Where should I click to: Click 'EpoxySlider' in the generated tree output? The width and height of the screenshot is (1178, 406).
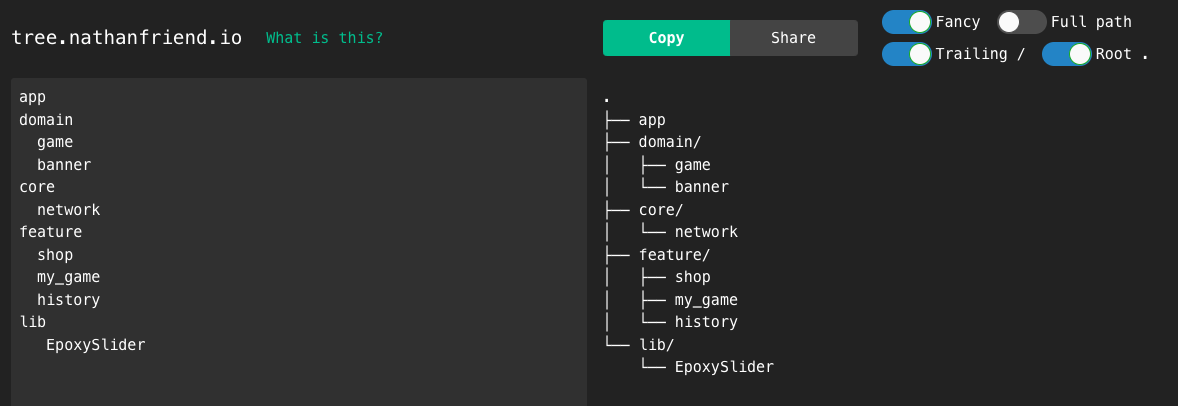[x=724, y=367]
